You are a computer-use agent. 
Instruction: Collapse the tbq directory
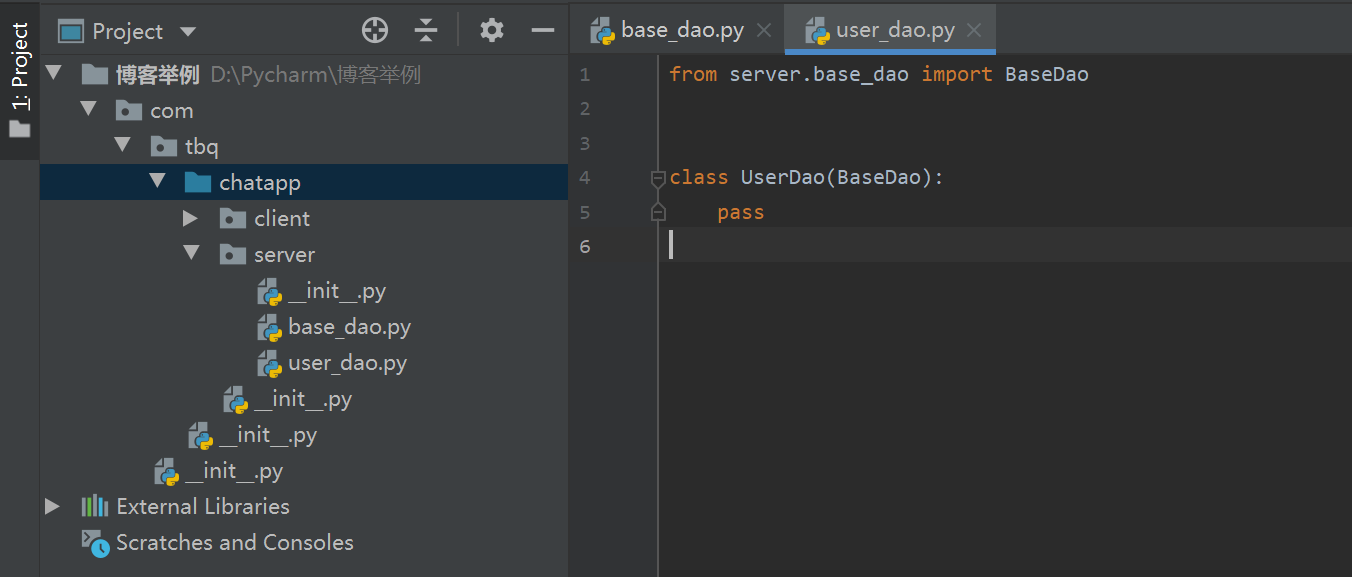(x=122, y=145)
